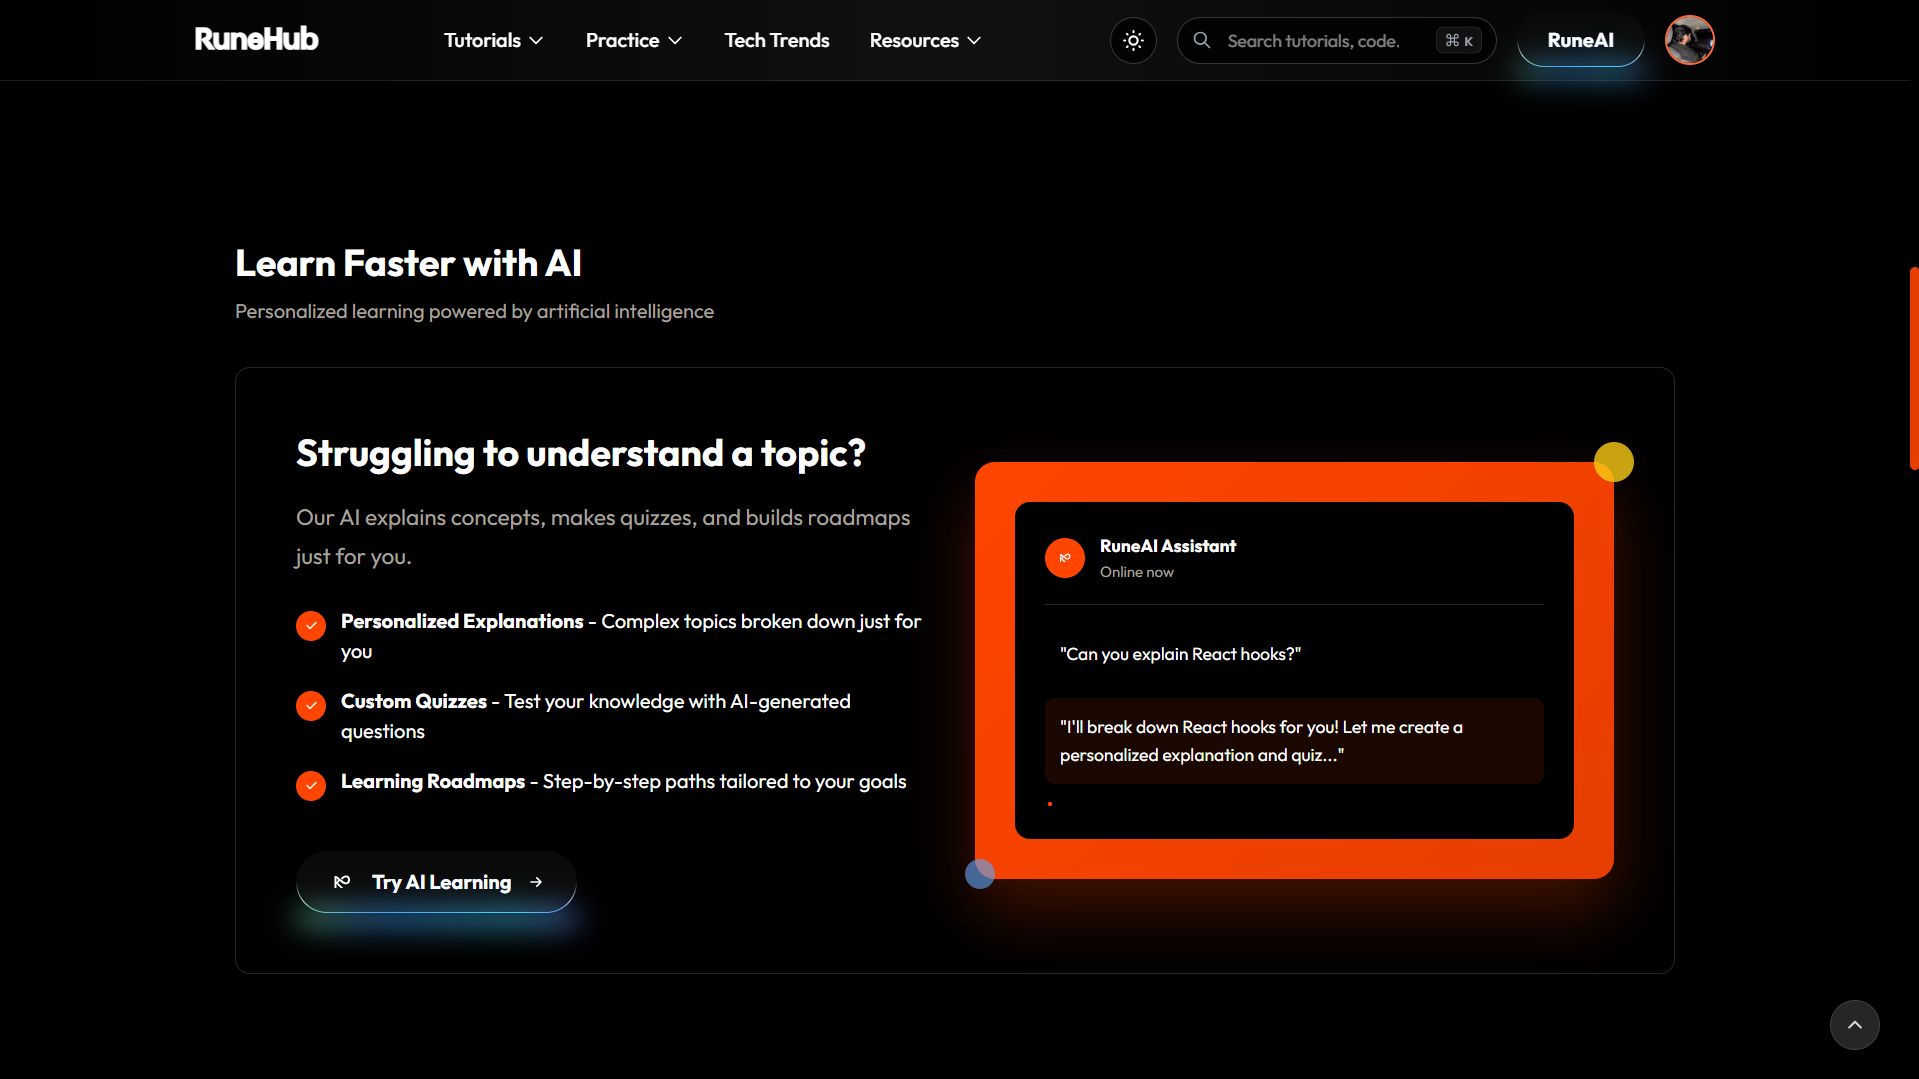Click the rune icon in Try AI Learning

click(x=342, y=882)
